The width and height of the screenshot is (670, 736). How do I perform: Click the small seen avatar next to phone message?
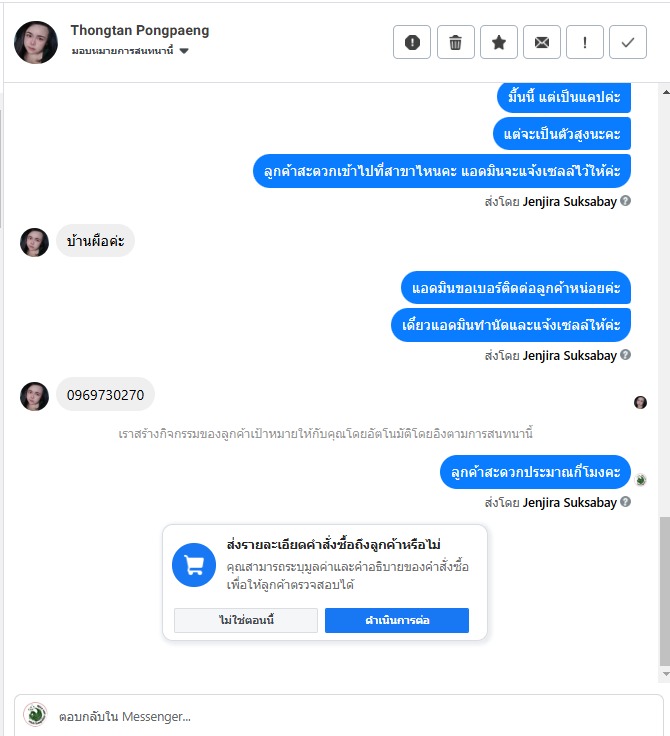640,402
